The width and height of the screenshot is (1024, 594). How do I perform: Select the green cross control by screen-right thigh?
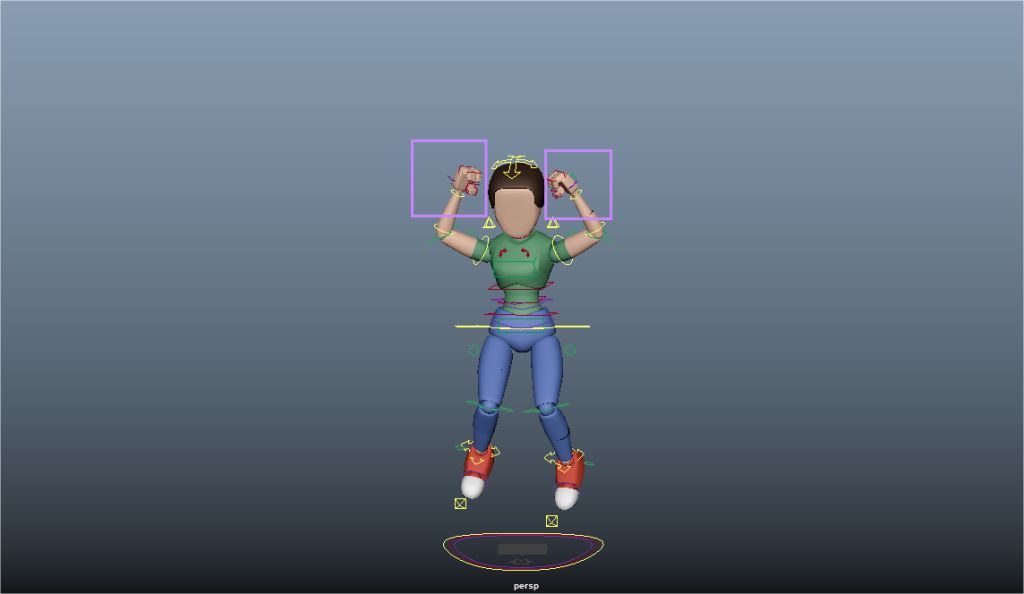(x=569, y=351)
